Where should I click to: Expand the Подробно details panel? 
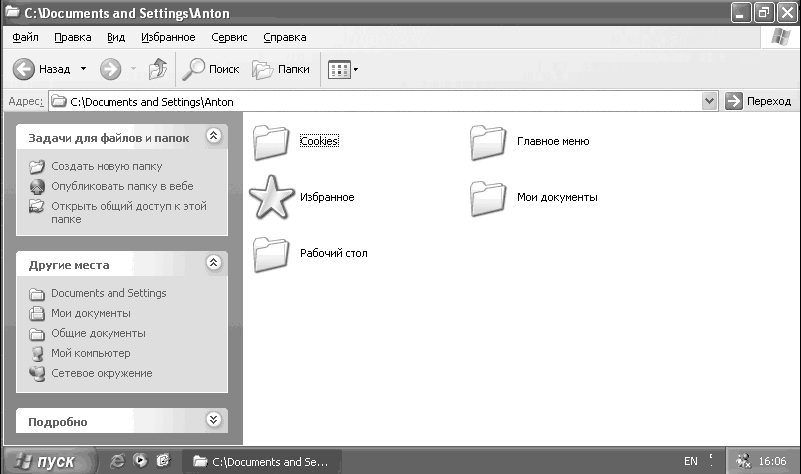click(214, 420)
